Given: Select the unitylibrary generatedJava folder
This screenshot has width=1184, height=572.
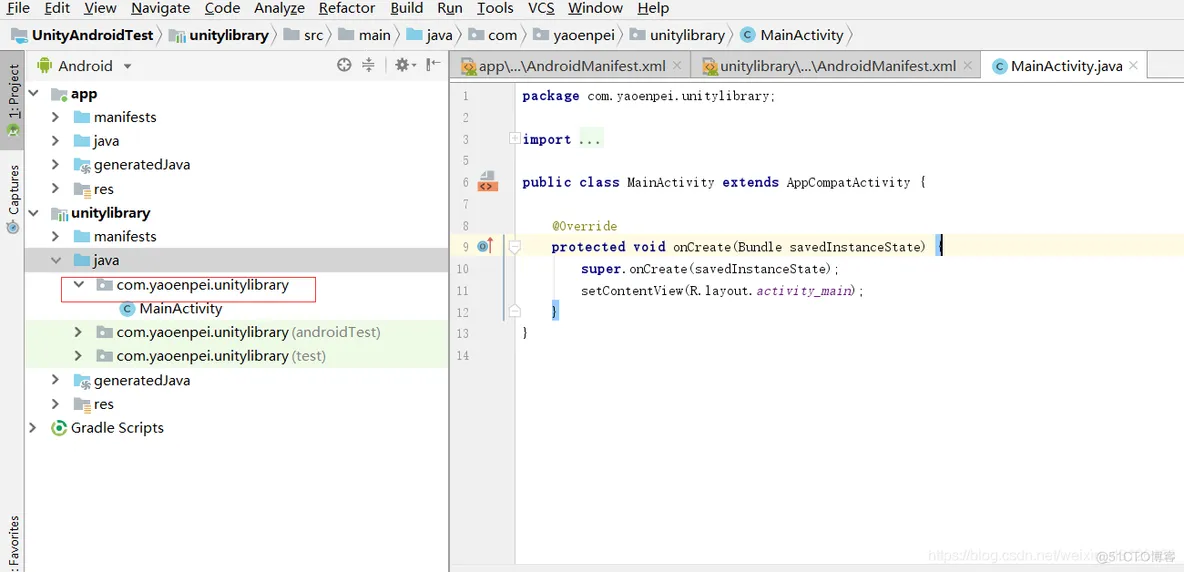Looking at the screenshot, I should tap(131, 380).
